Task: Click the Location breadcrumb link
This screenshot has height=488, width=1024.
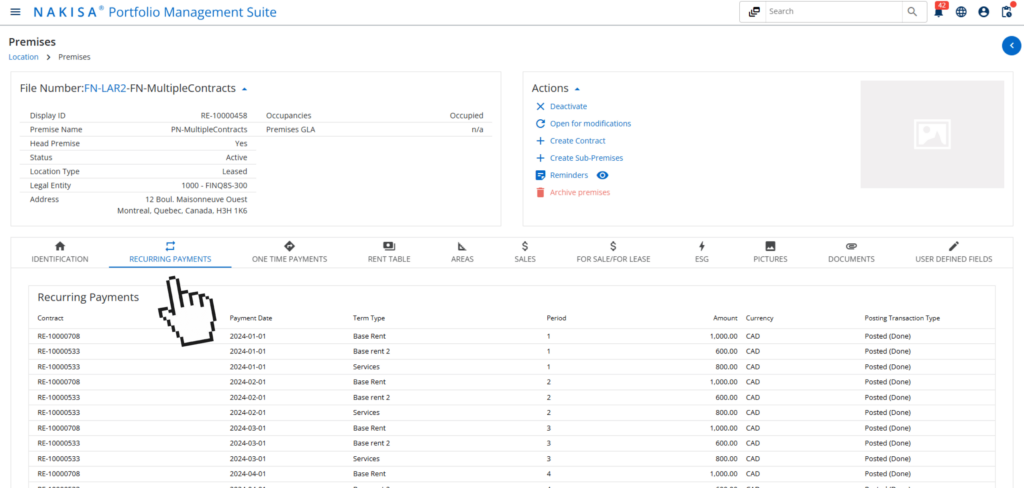Action: 23,57
